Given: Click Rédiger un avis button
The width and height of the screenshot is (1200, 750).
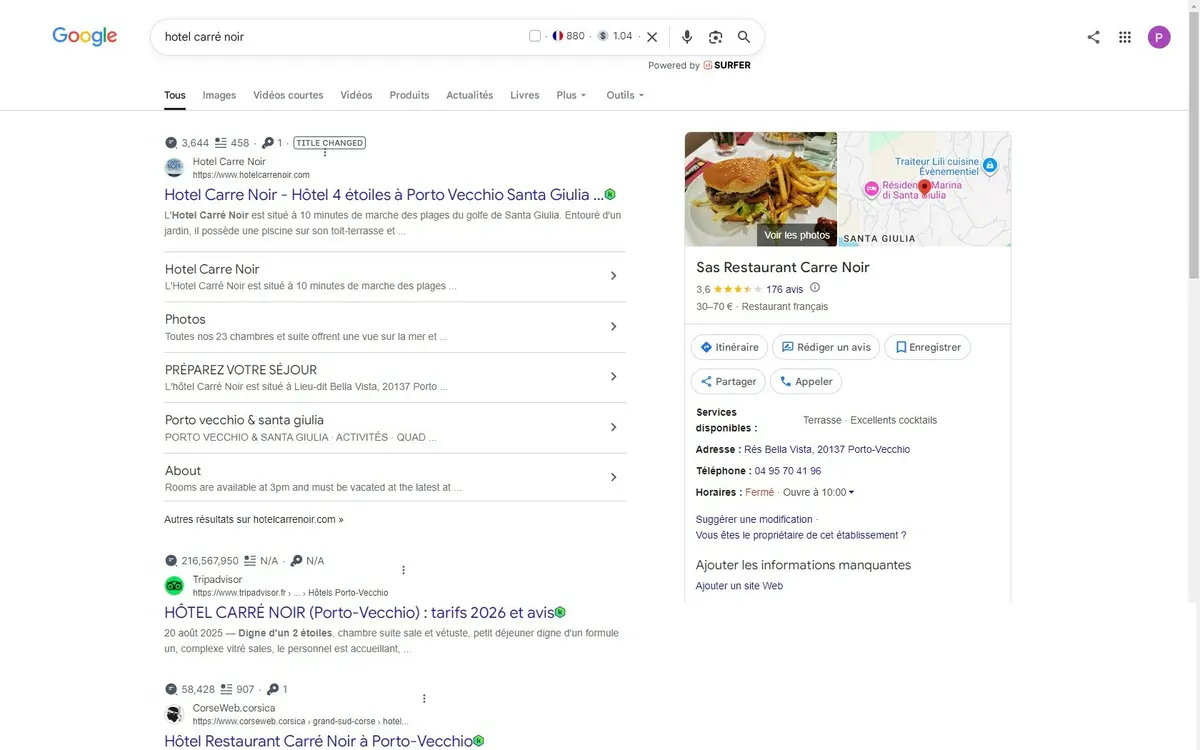Looking at the screenshot, I should click(x=826, y=347).
